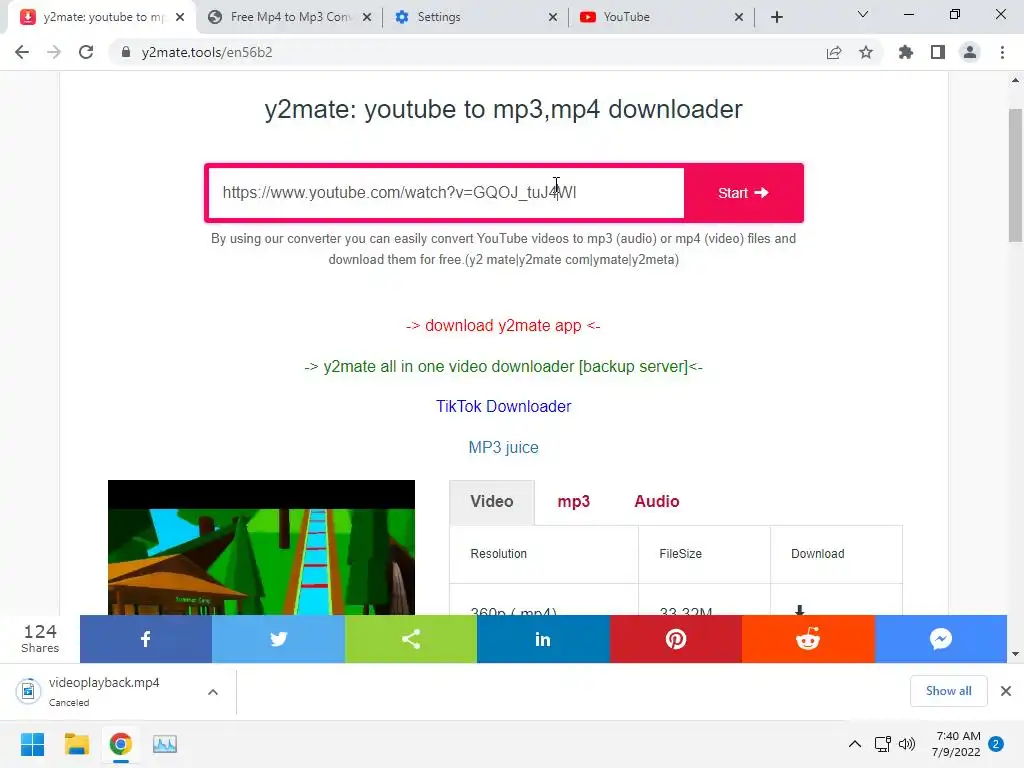Open y2mate all in one backup server link

click(x=503, y=366)
